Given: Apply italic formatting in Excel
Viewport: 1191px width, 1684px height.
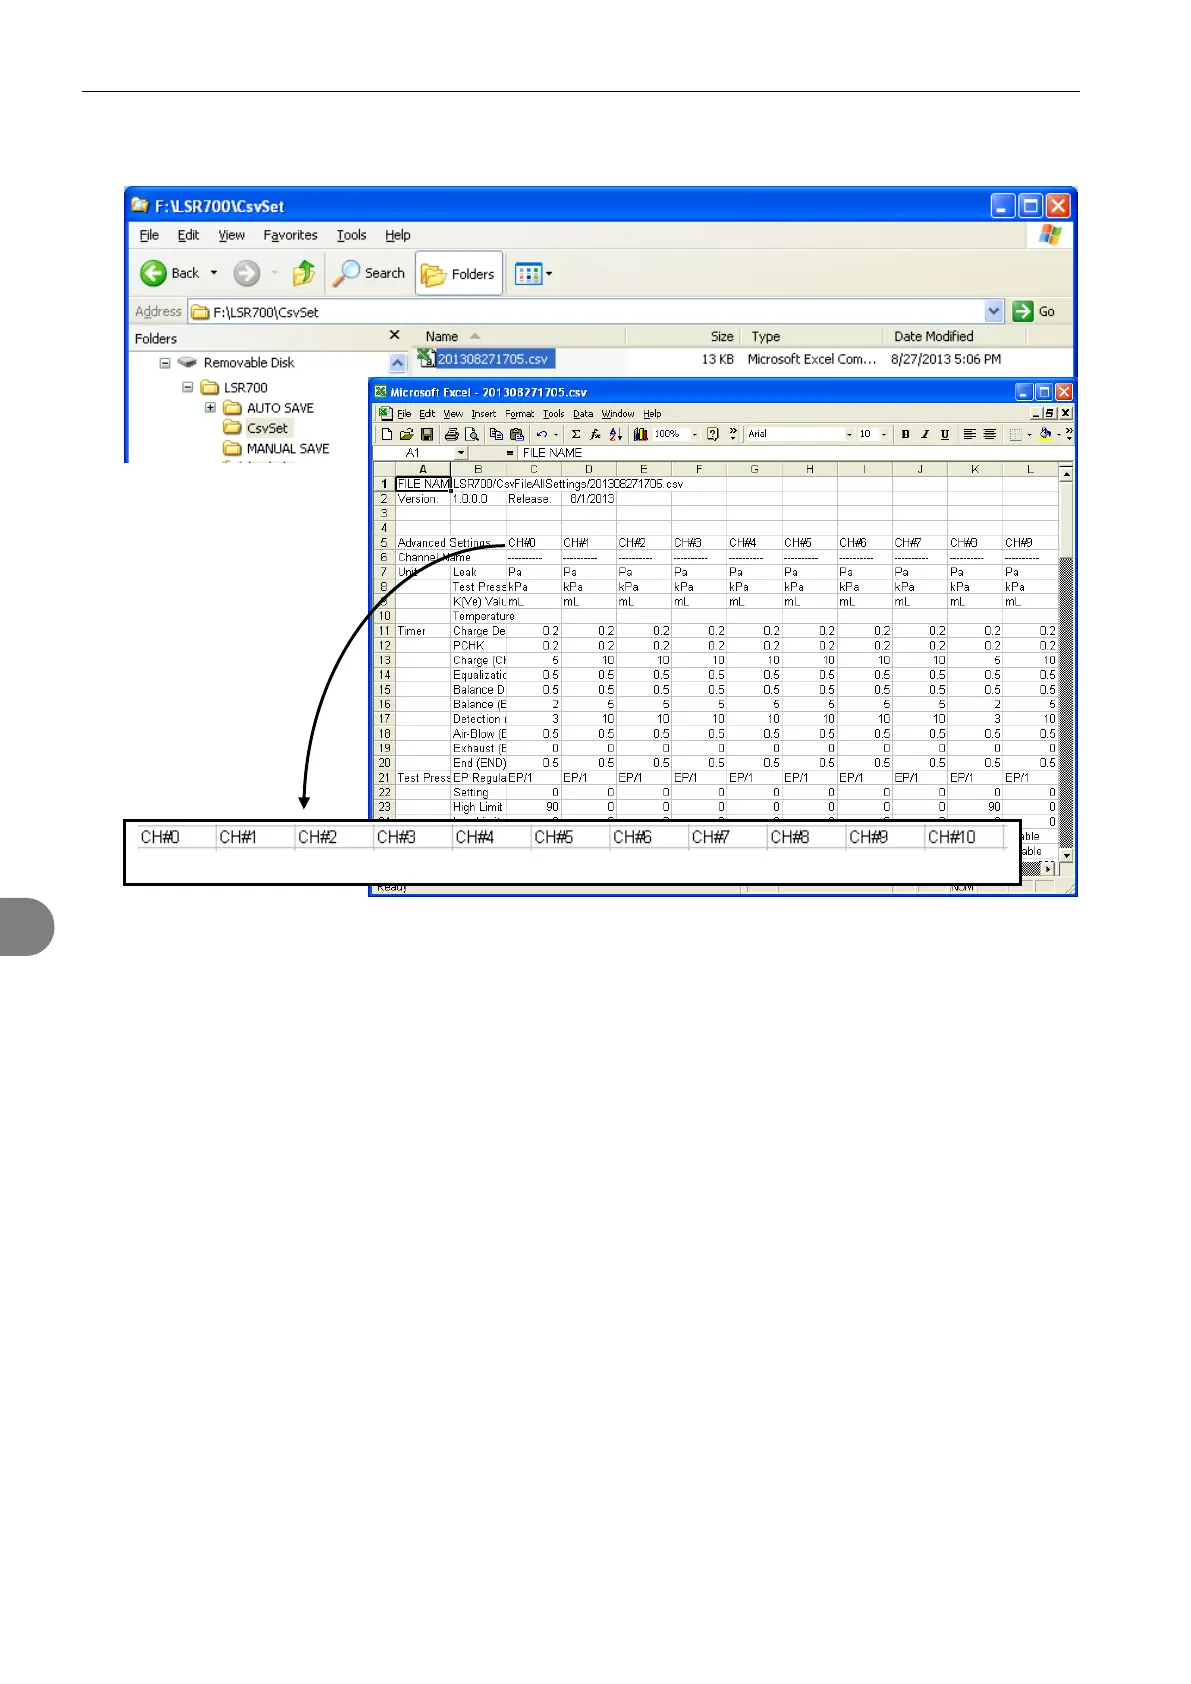Looking at the screenshot, I should [x=925, y=434].
